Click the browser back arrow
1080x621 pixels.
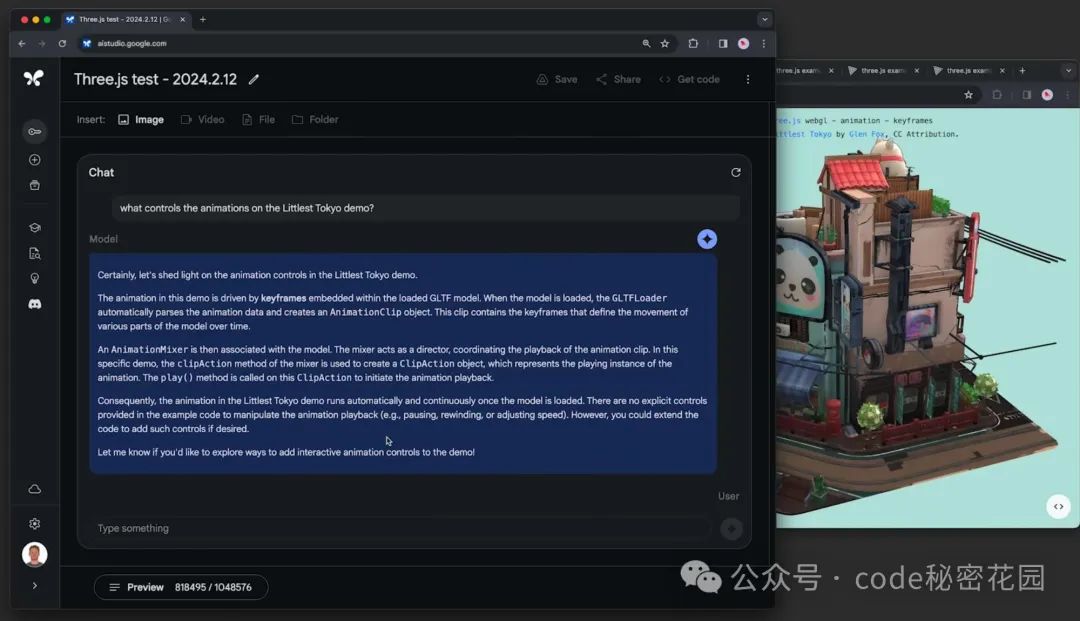[x=22, y=43]
